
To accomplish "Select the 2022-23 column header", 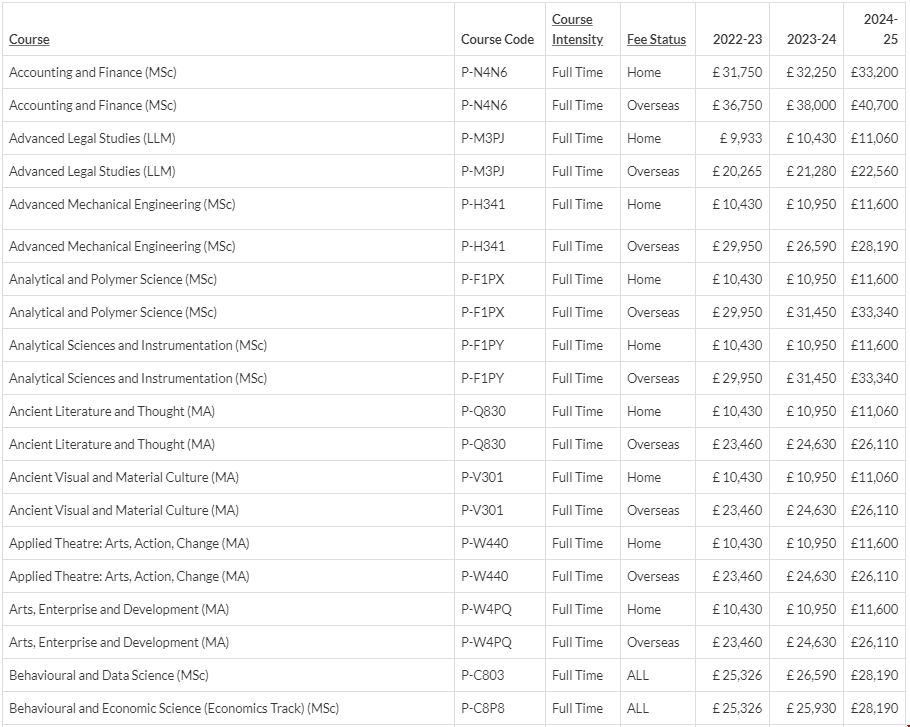I will tap(737, 40).
